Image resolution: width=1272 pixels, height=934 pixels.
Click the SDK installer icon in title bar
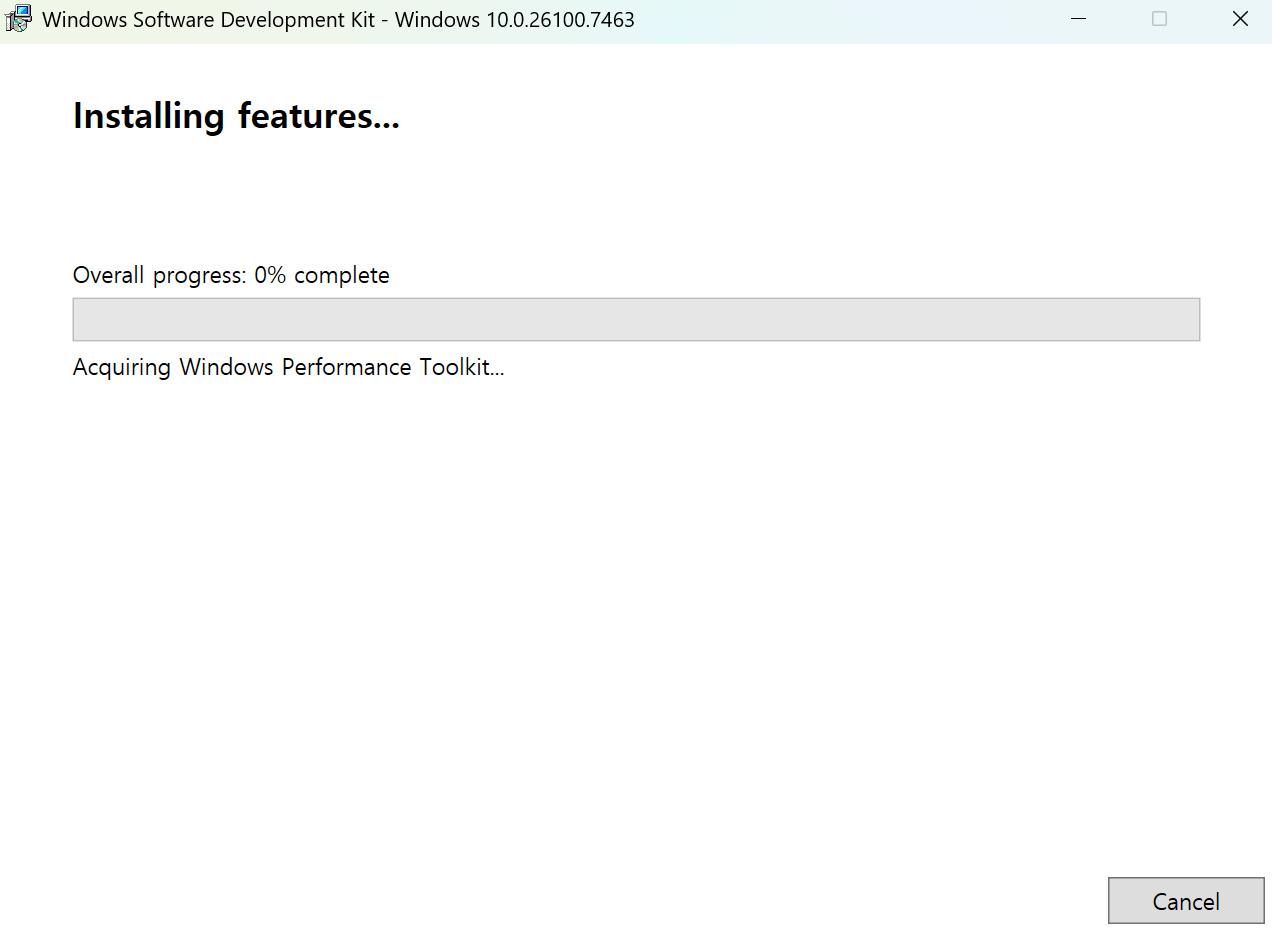coord(19,19)
